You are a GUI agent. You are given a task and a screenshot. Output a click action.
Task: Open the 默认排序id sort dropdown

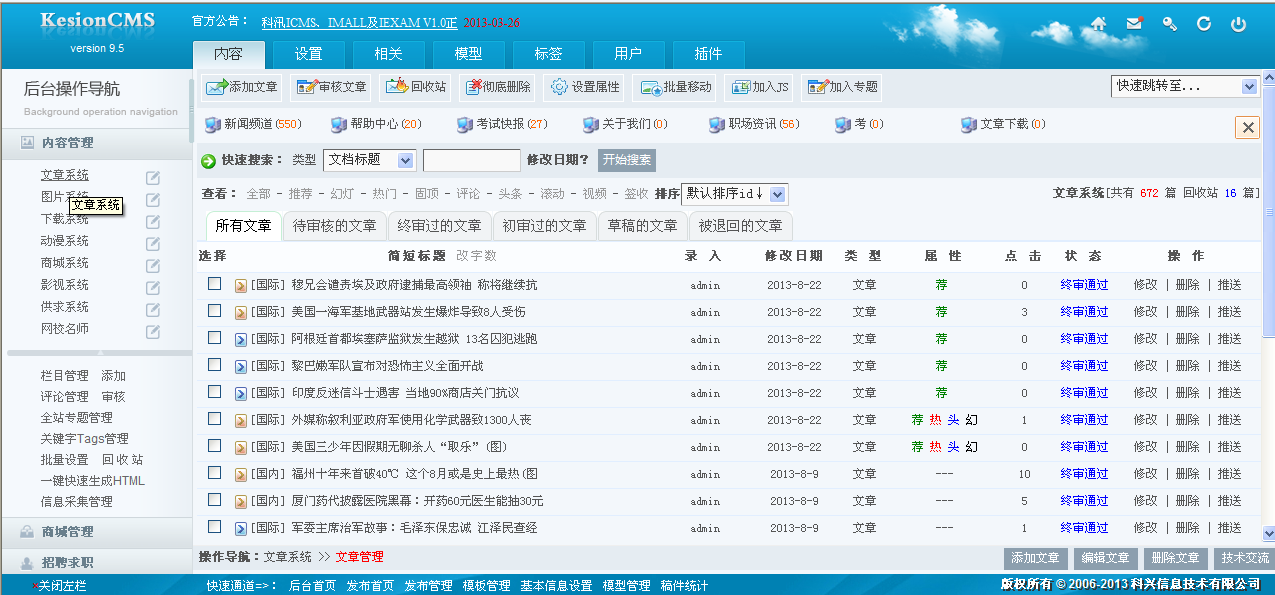point(734,194)
